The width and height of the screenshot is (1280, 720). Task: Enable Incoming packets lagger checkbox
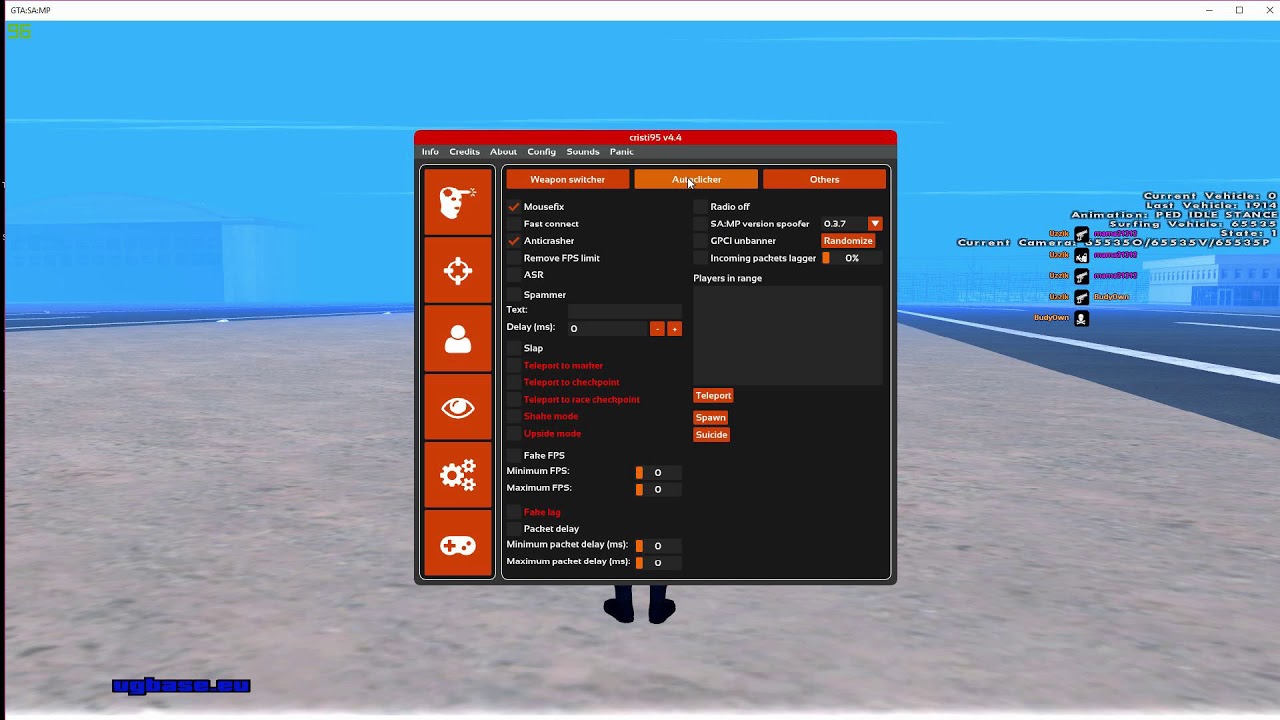tap(701, 258)
